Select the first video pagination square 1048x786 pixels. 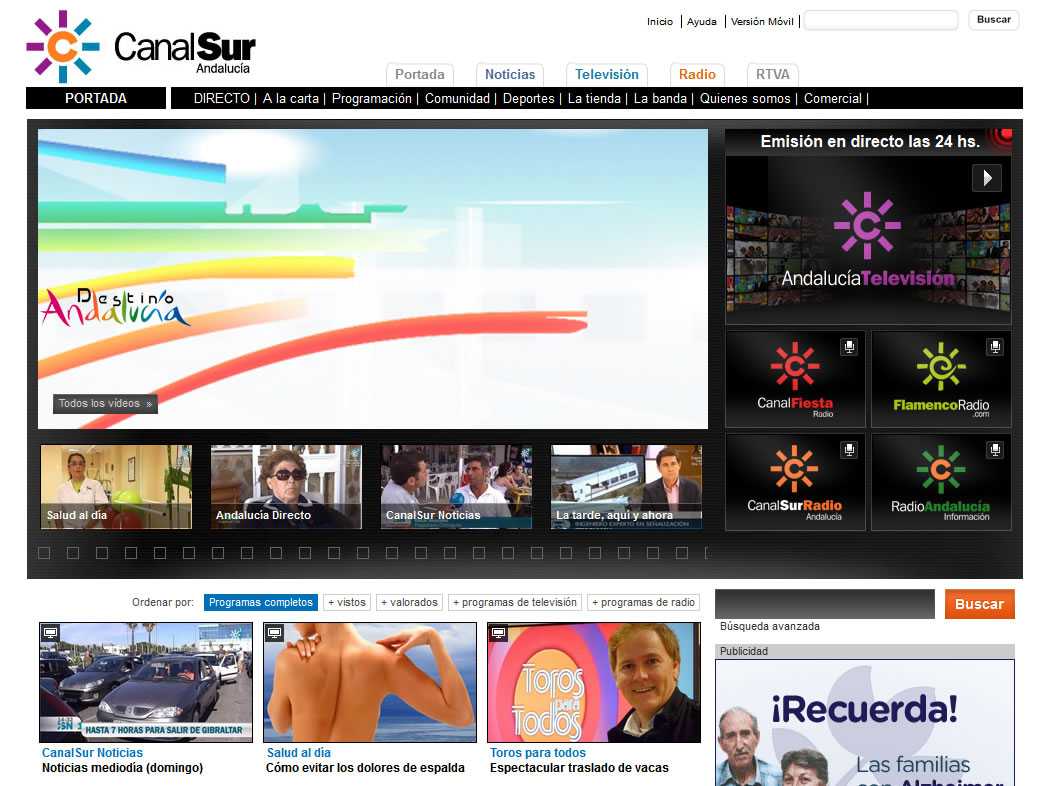click(44, 553)
